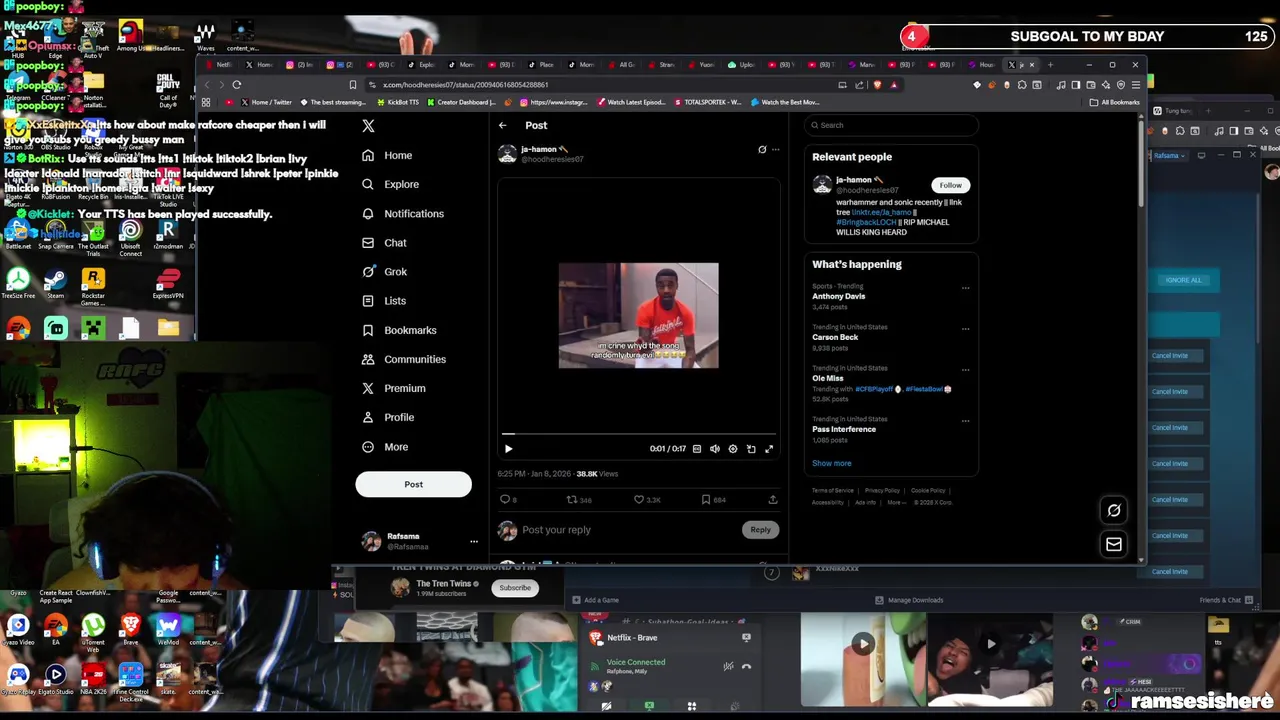Play the tweet video
Image resolution: width=1280 pixels, height=720 pixels.
pyautogui.click(x=508, y=449)
